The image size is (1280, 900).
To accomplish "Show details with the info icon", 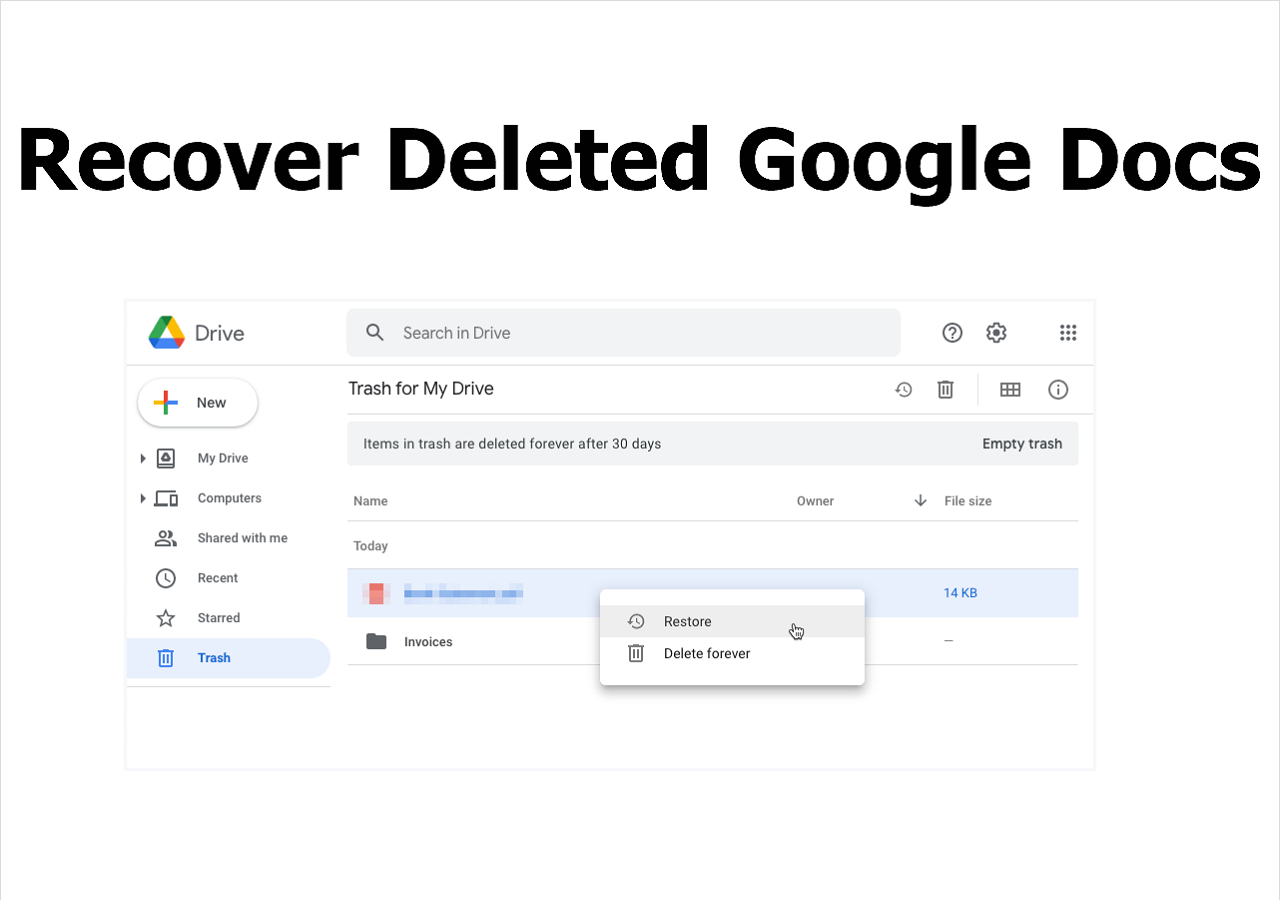I will (x=1058, y=390).
